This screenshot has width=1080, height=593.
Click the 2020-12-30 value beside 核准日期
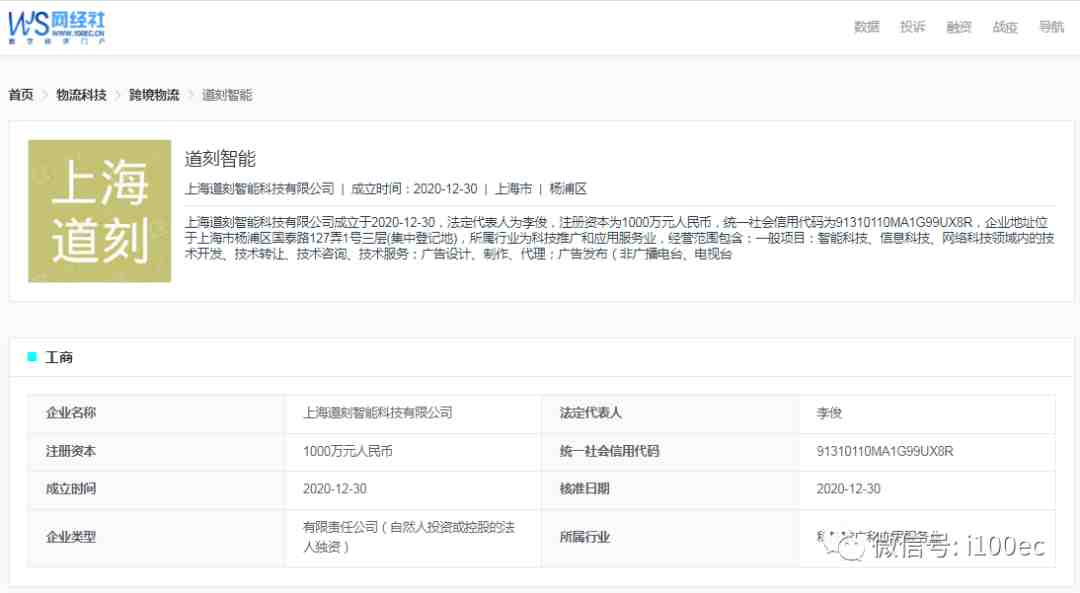click(849, 489)
